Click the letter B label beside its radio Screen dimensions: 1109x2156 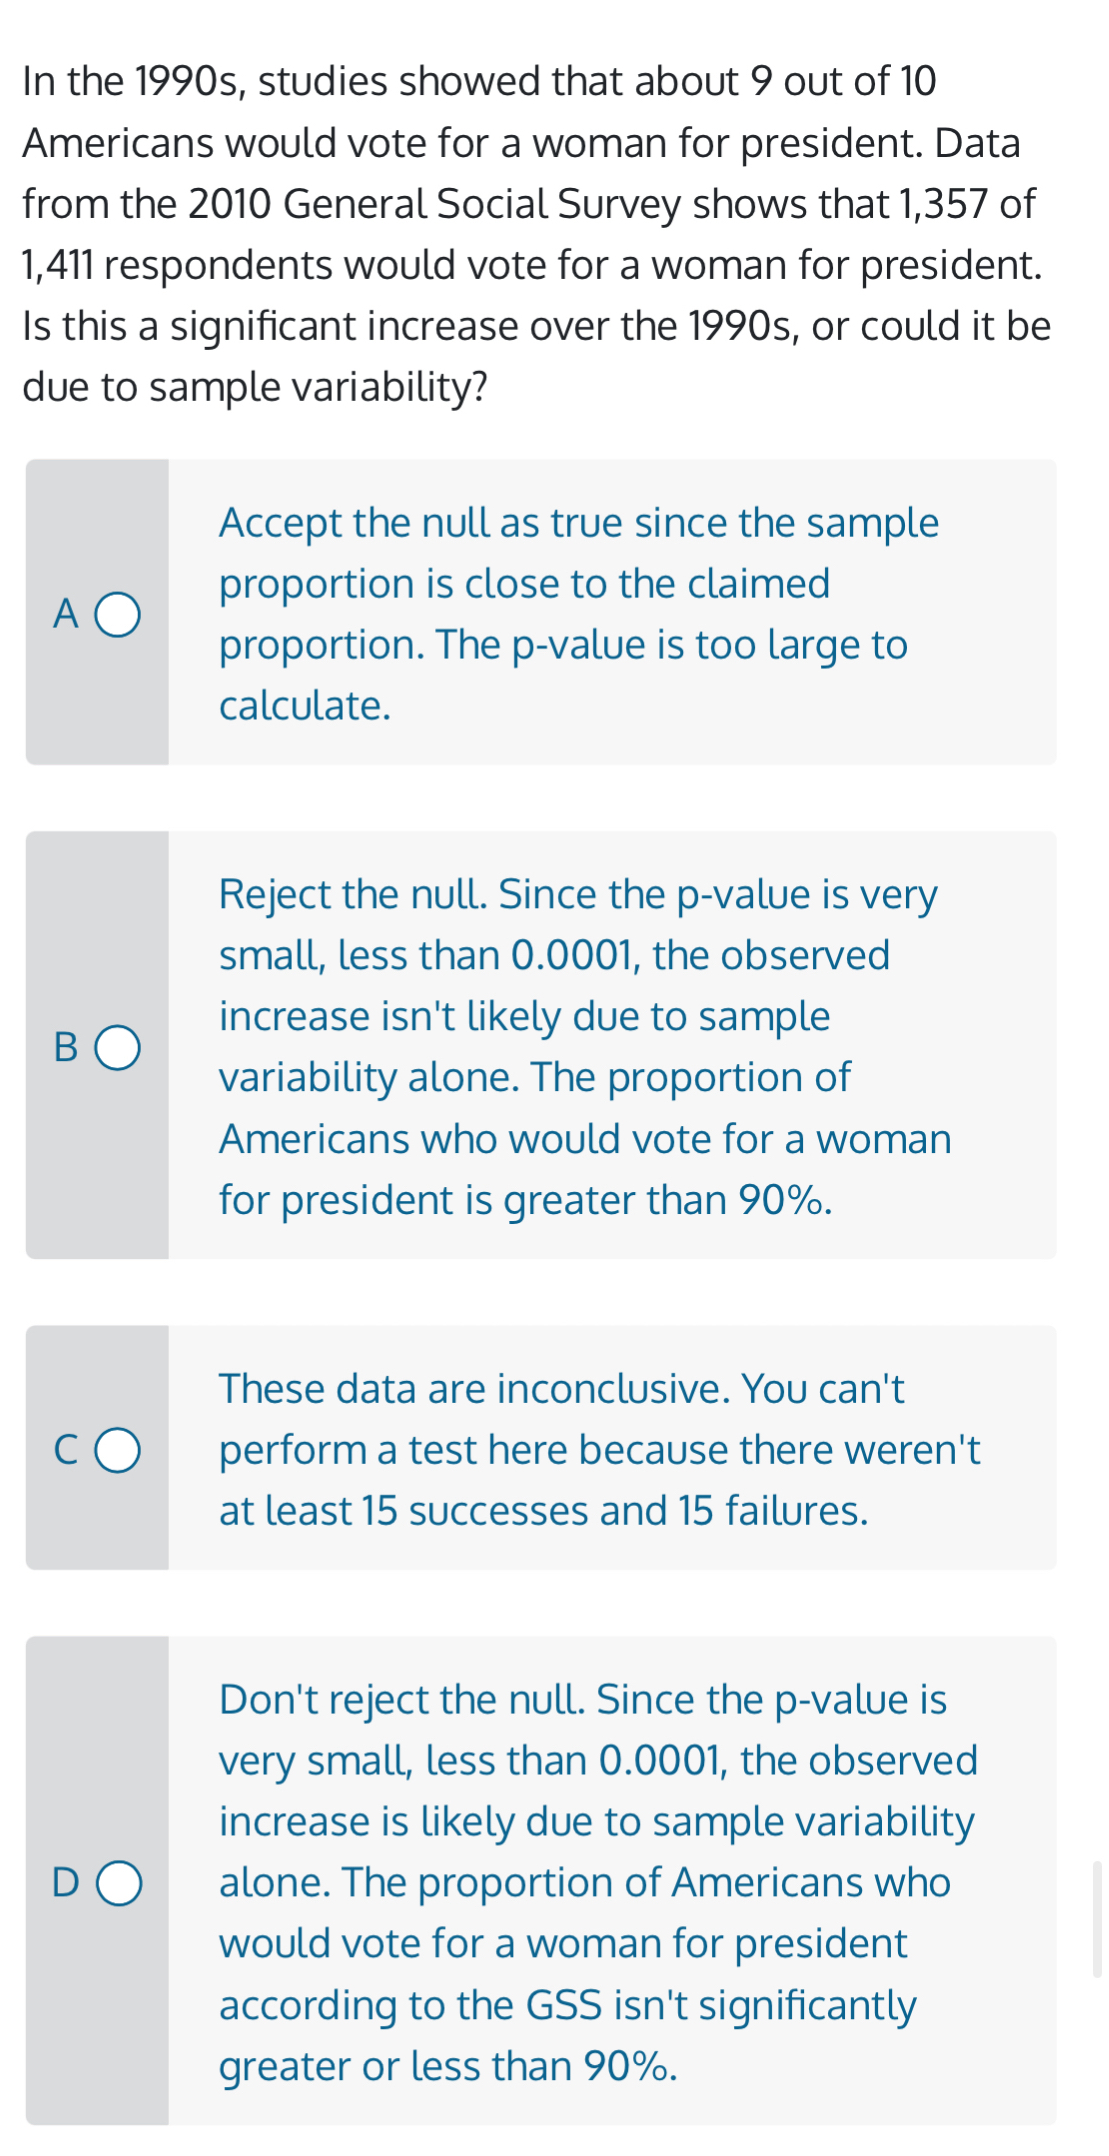pyautogui.click(x=66, y=1047)
